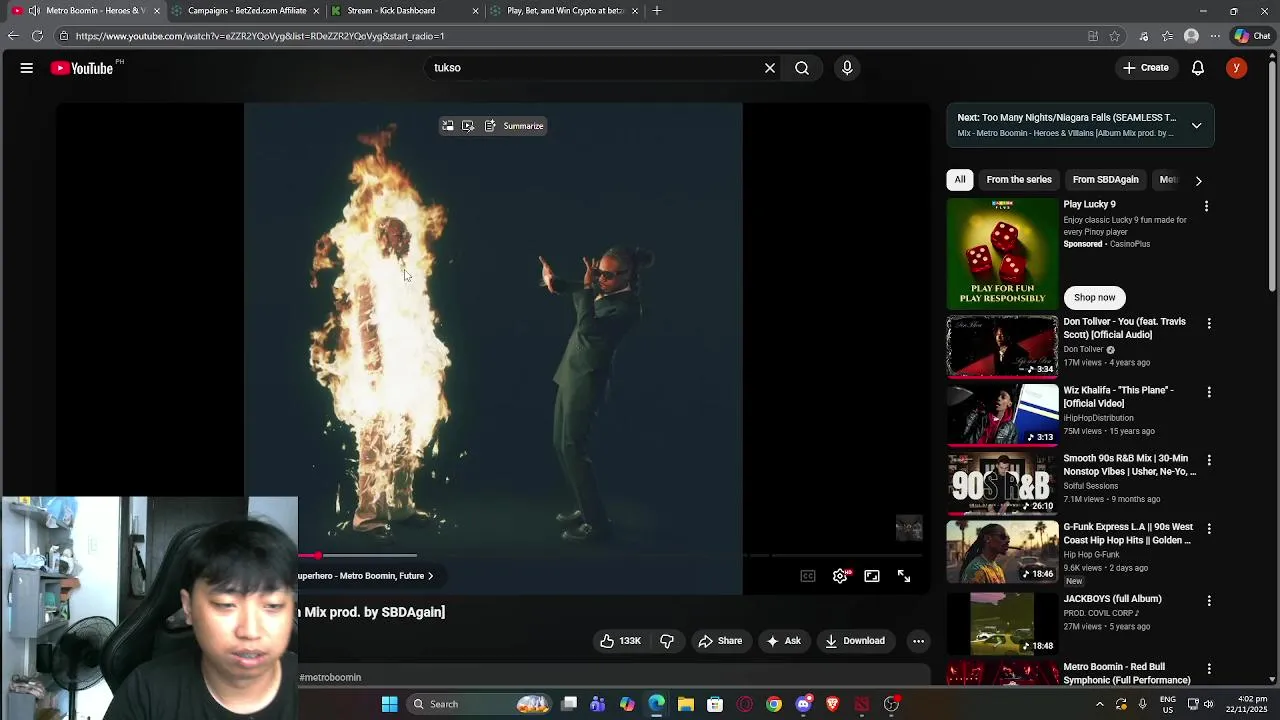Viewport: 1280px width, 720px height.
Task: Expand the Next up mix playlist
Action: pos(1196,125)
